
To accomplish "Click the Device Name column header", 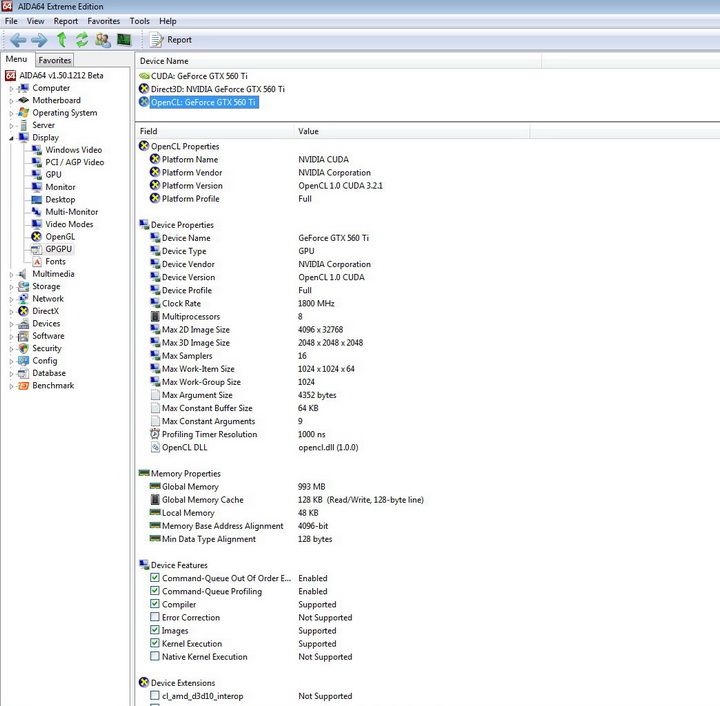I will pyautogui.click(x=338, y=61).
